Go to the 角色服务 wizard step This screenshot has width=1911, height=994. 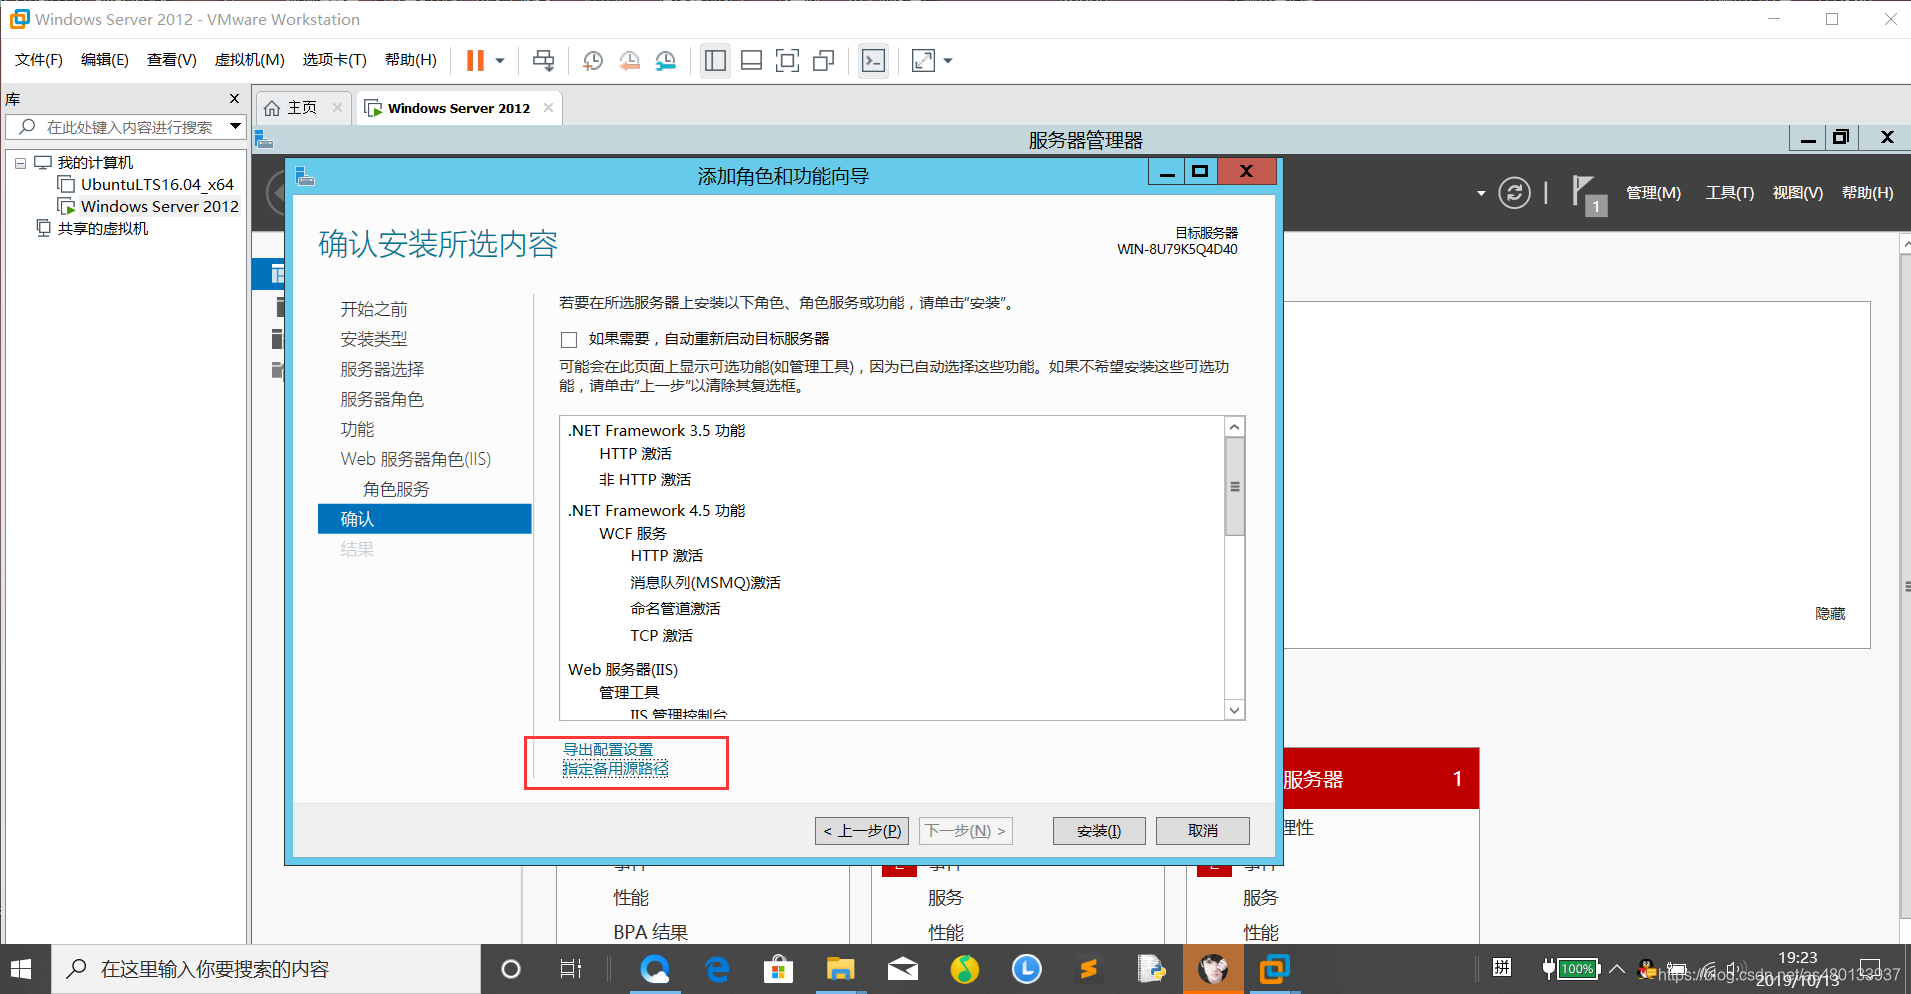(396, 490)
